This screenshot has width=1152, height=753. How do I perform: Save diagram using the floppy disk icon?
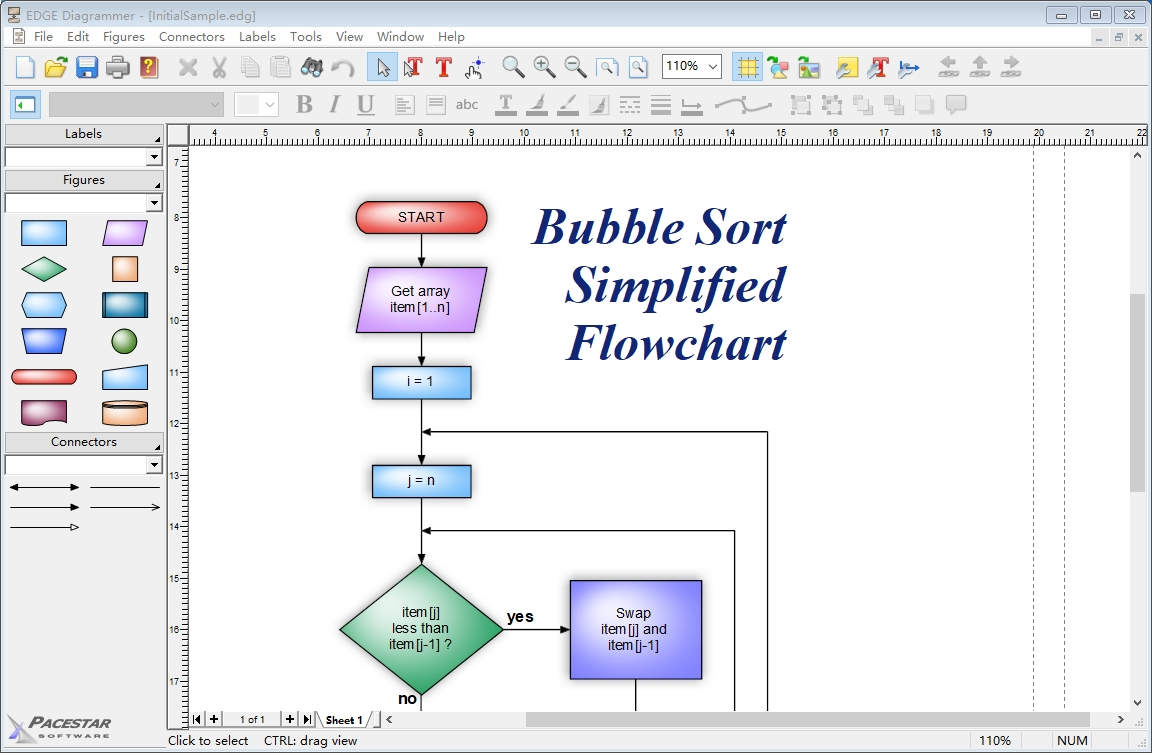[x=87, y=68]
